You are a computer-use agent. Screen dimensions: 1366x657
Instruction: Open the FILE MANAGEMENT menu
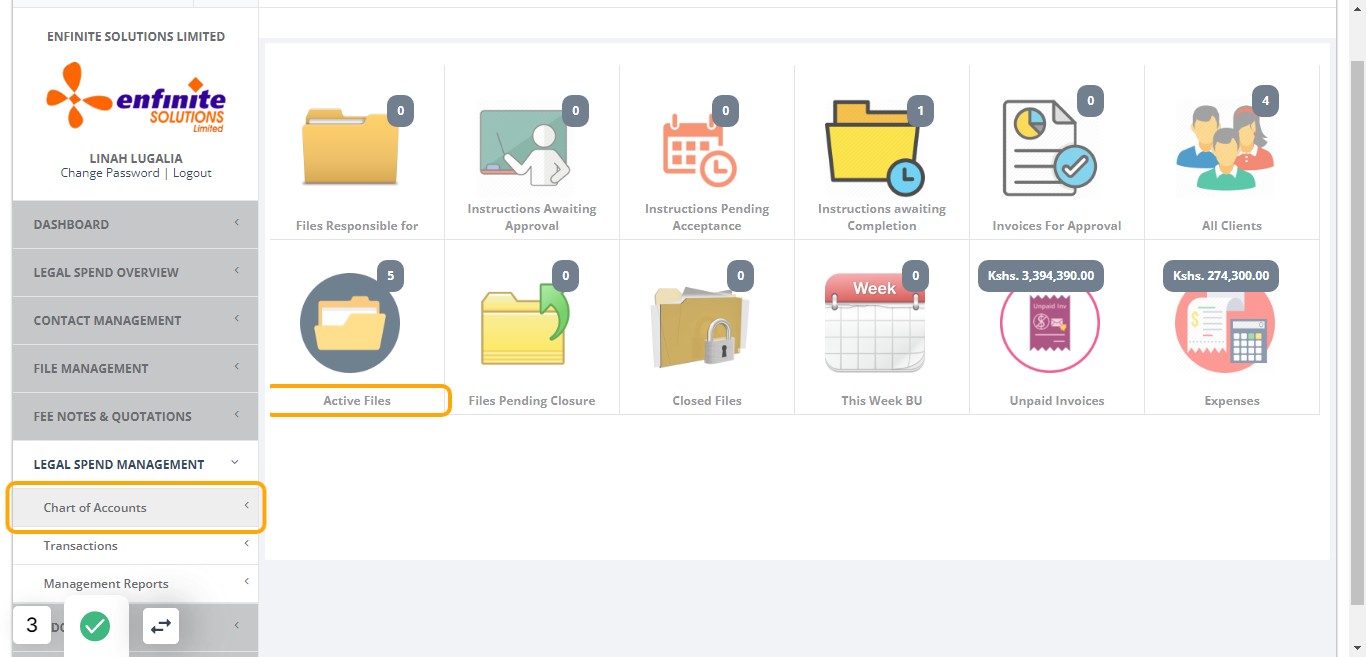click(x=135, y=368)
